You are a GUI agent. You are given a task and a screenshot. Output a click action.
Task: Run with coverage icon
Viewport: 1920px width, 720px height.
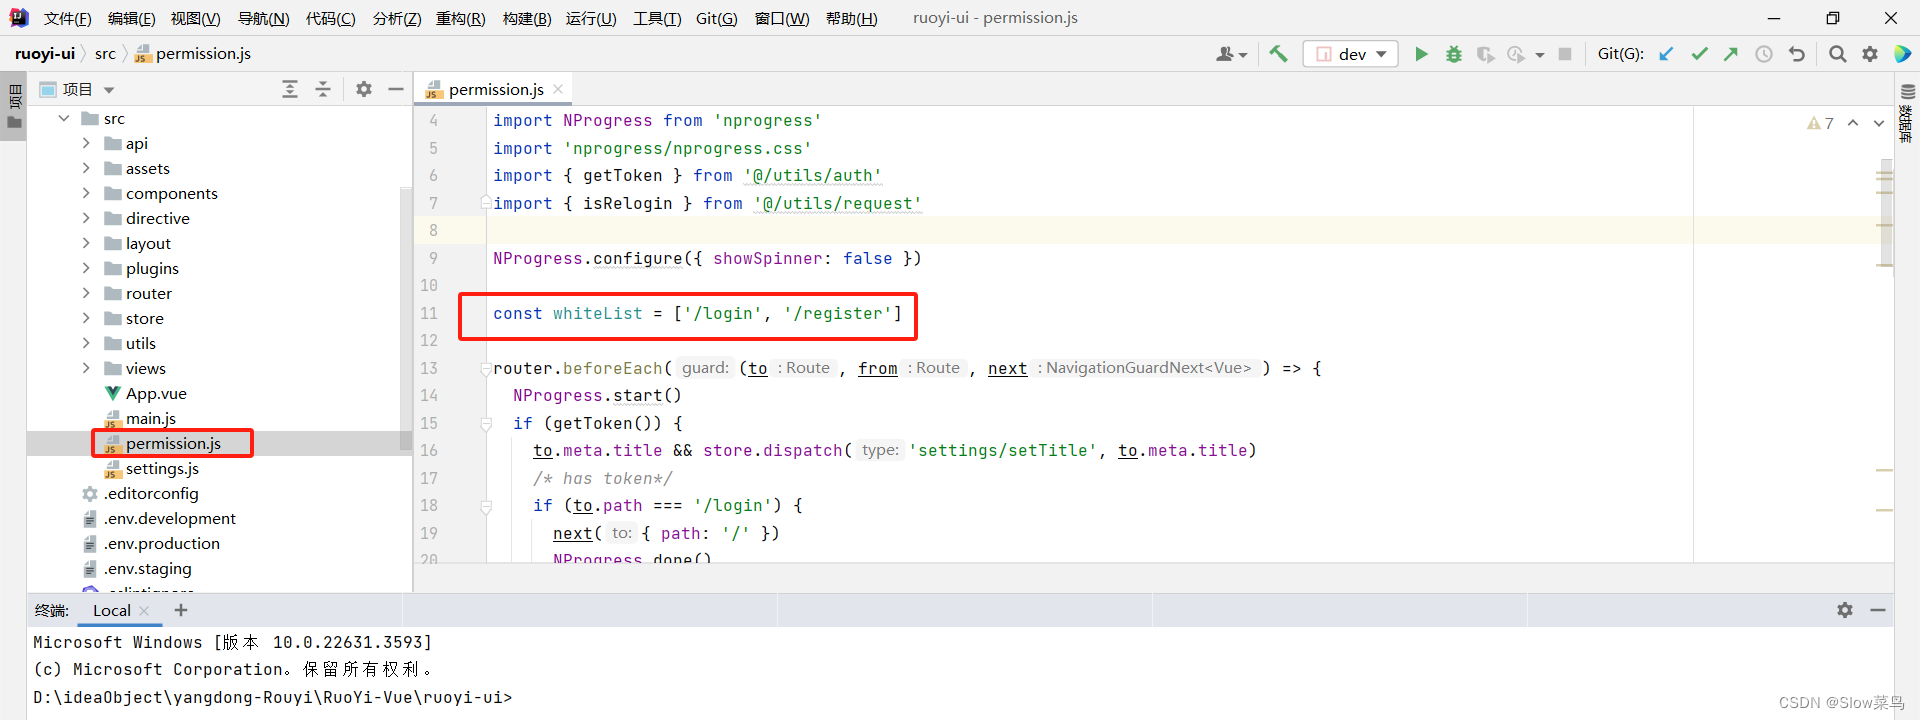[x=1486, y=54]
